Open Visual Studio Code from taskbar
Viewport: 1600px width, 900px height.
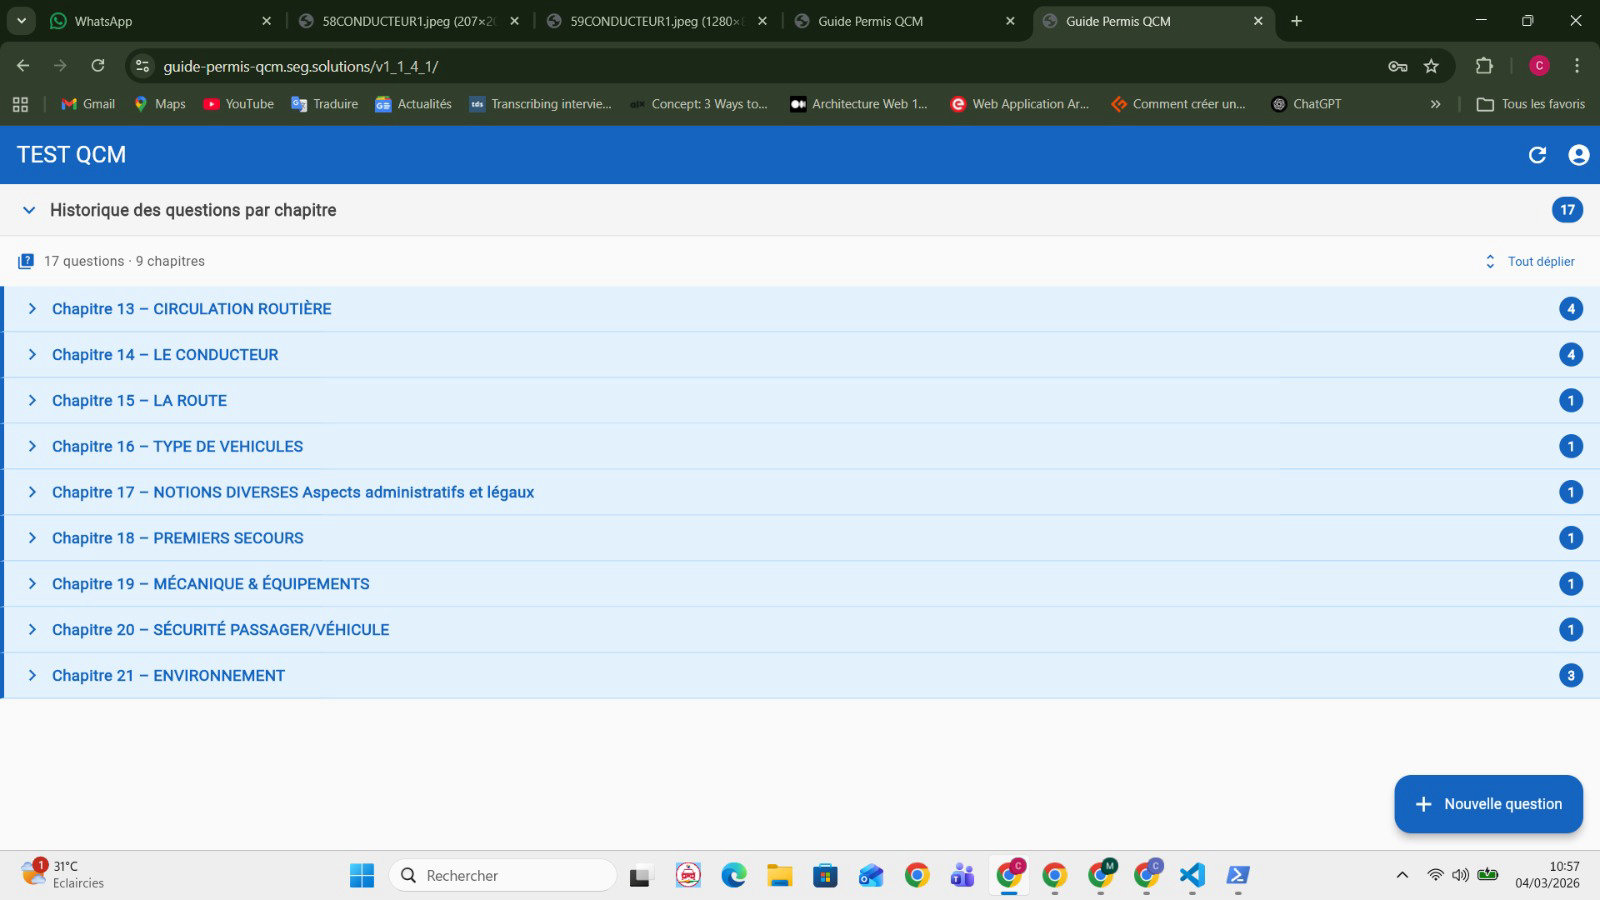tap(1192, 875)
